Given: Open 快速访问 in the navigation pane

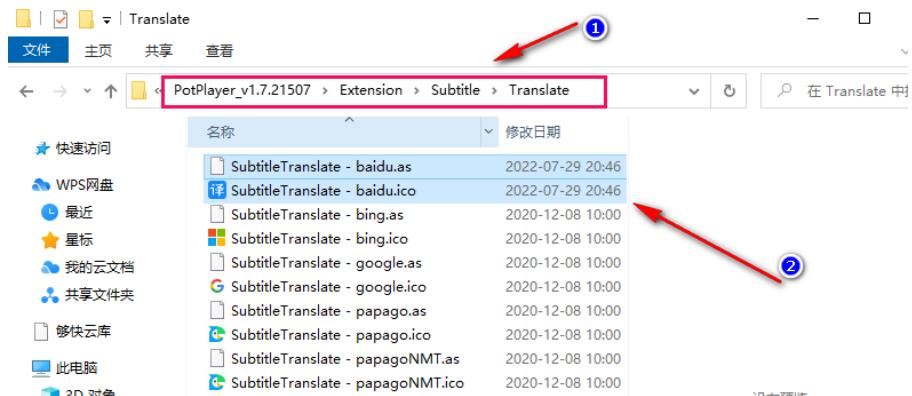Looking at the screenshot, I should tap(83, 148).
